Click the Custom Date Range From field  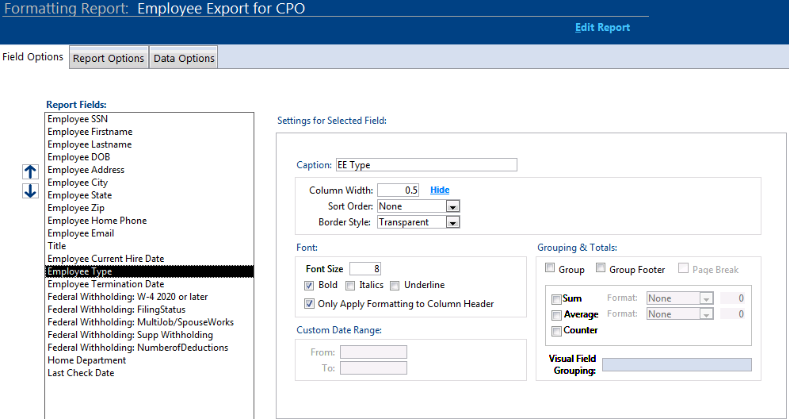(373, 352)
